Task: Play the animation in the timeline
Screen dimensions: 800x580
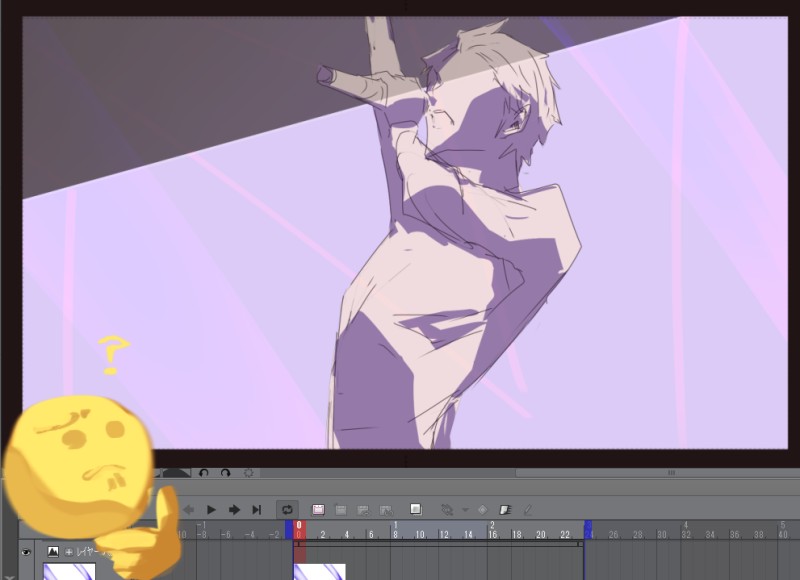Action: pos(211,510)
